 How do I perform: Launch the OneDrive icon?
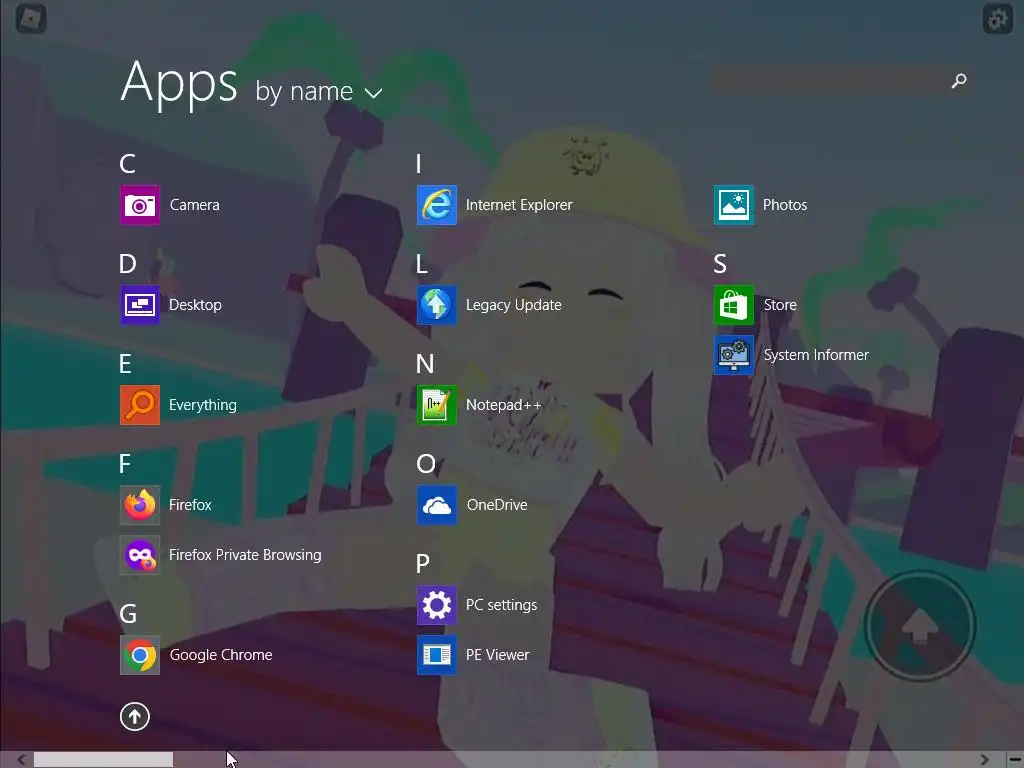click(x=437, y=505)
